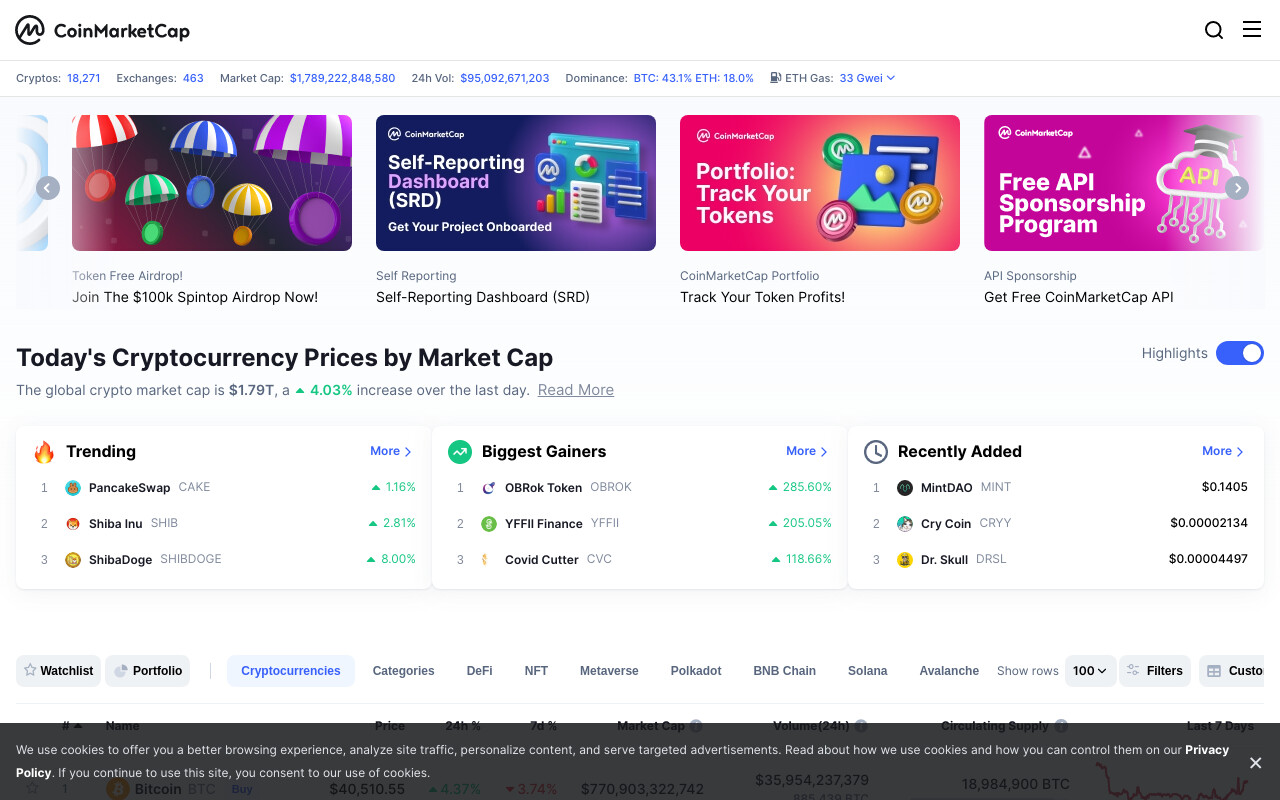Screen dimensions: 1280x800
Task: Turn off the Highlights toggle
Action: (1240, 353)
